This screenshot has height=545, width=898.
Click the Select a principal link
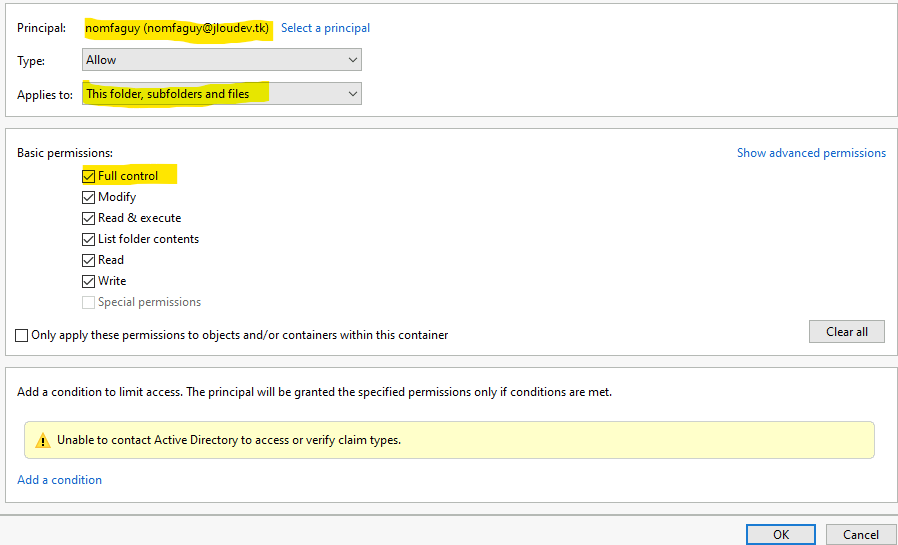tap(325, 28)
